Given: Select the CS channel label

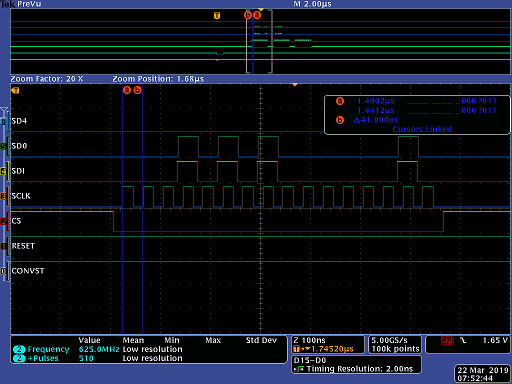Looking at the screenshot, I should coord(16,221).
